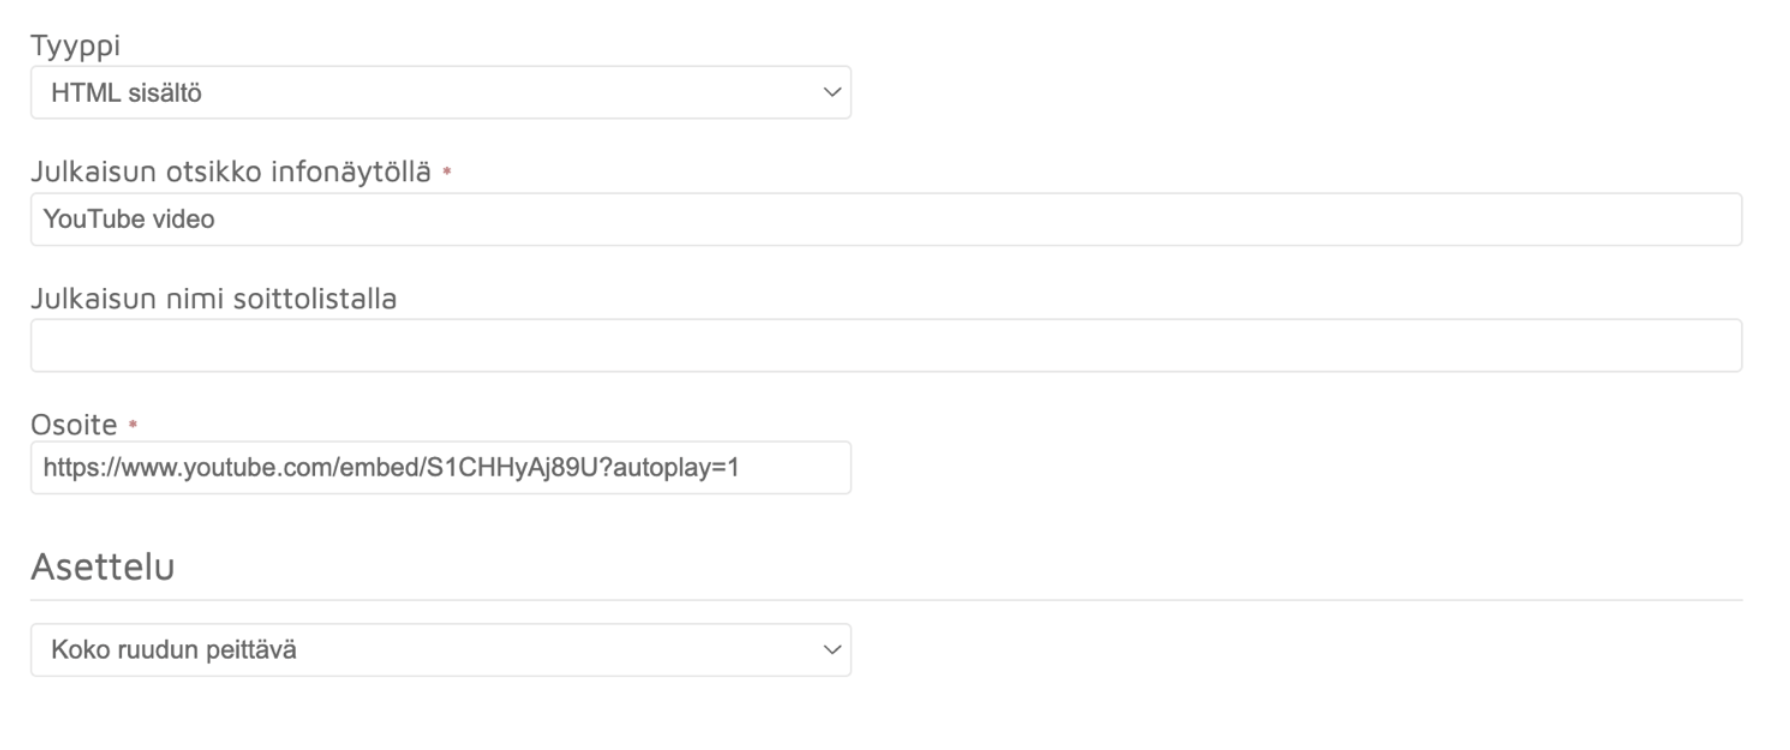Click the Julkaisun otsikko infonäytöllä label

click(x=231, y=172)
